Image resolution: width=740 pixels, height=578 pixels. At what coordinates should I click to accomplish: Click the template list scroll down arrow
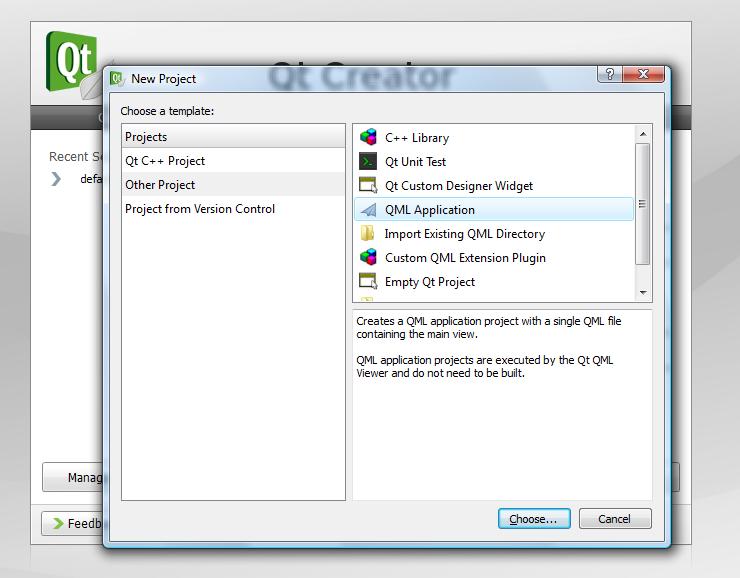click(x=643, y=293)
